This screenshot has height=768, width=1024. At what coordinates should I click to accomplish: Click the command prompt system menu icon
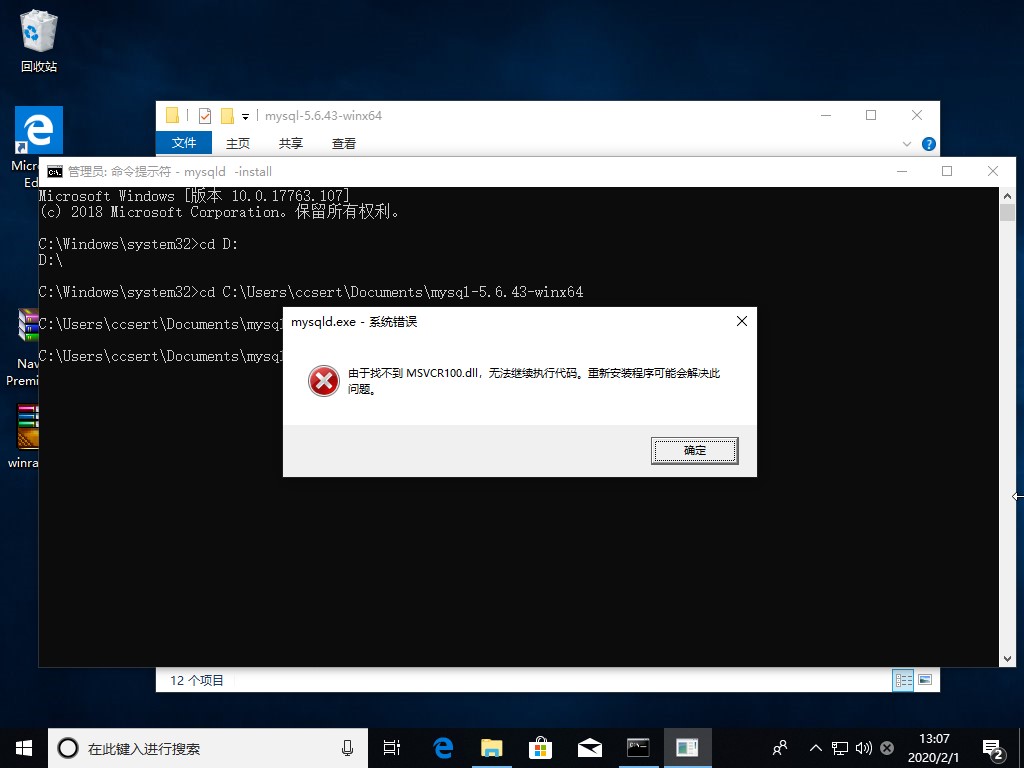click(x=55, y=172)
